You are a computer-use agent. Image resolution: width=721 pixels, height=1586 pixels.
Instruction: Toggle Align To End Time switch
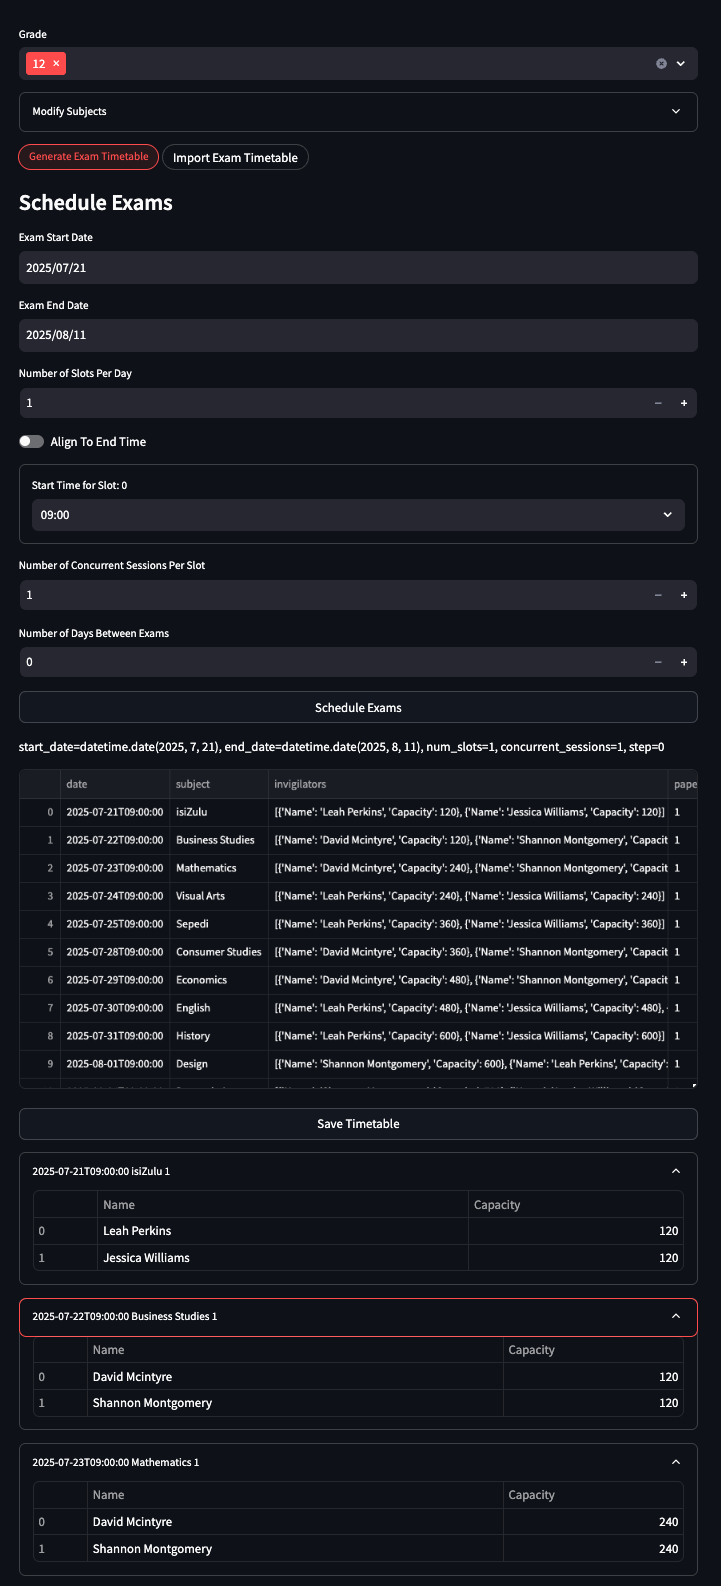[x=32, y=441]
